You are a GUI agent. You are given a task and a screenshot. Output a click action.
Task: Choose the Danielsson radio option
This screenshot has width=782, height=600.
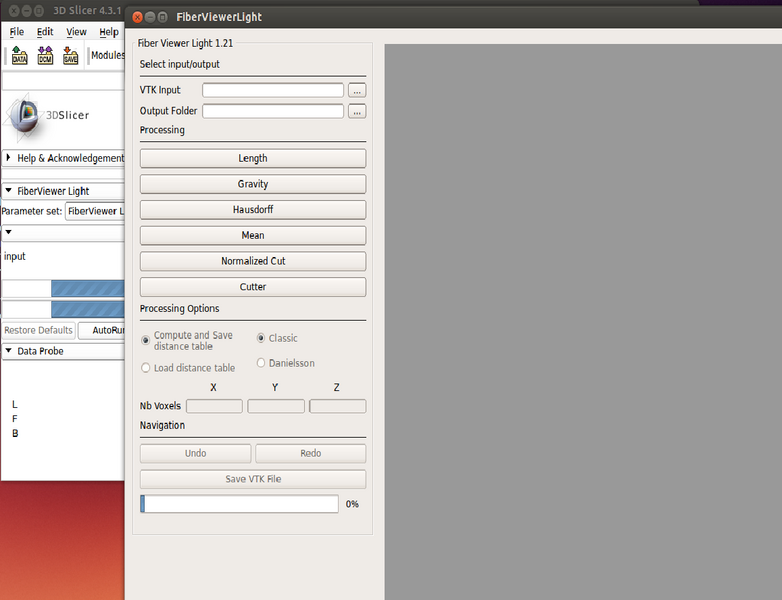click(262, 363)
